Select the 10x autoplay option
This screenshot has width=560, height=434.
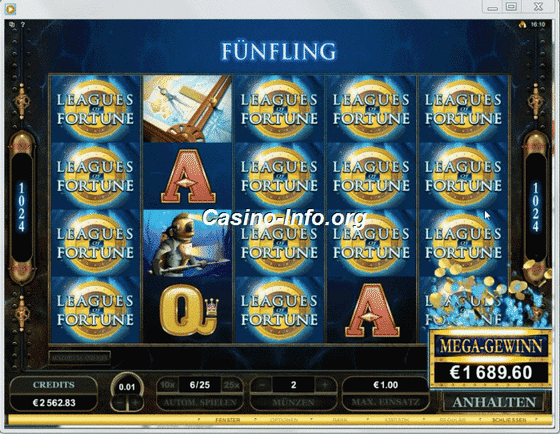coord(167,385)
